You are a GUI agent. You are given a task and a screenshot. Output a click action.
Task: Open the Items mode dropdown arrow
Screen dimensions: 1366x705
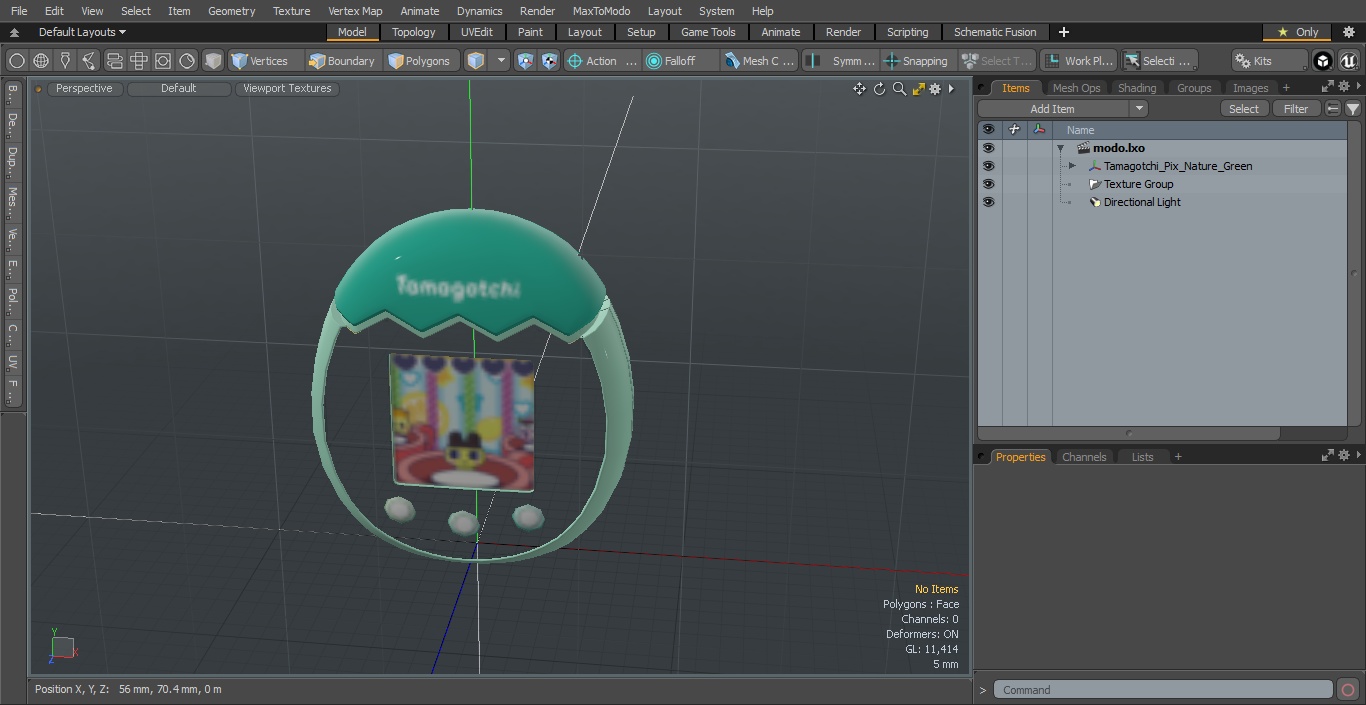tap(501, 61)
